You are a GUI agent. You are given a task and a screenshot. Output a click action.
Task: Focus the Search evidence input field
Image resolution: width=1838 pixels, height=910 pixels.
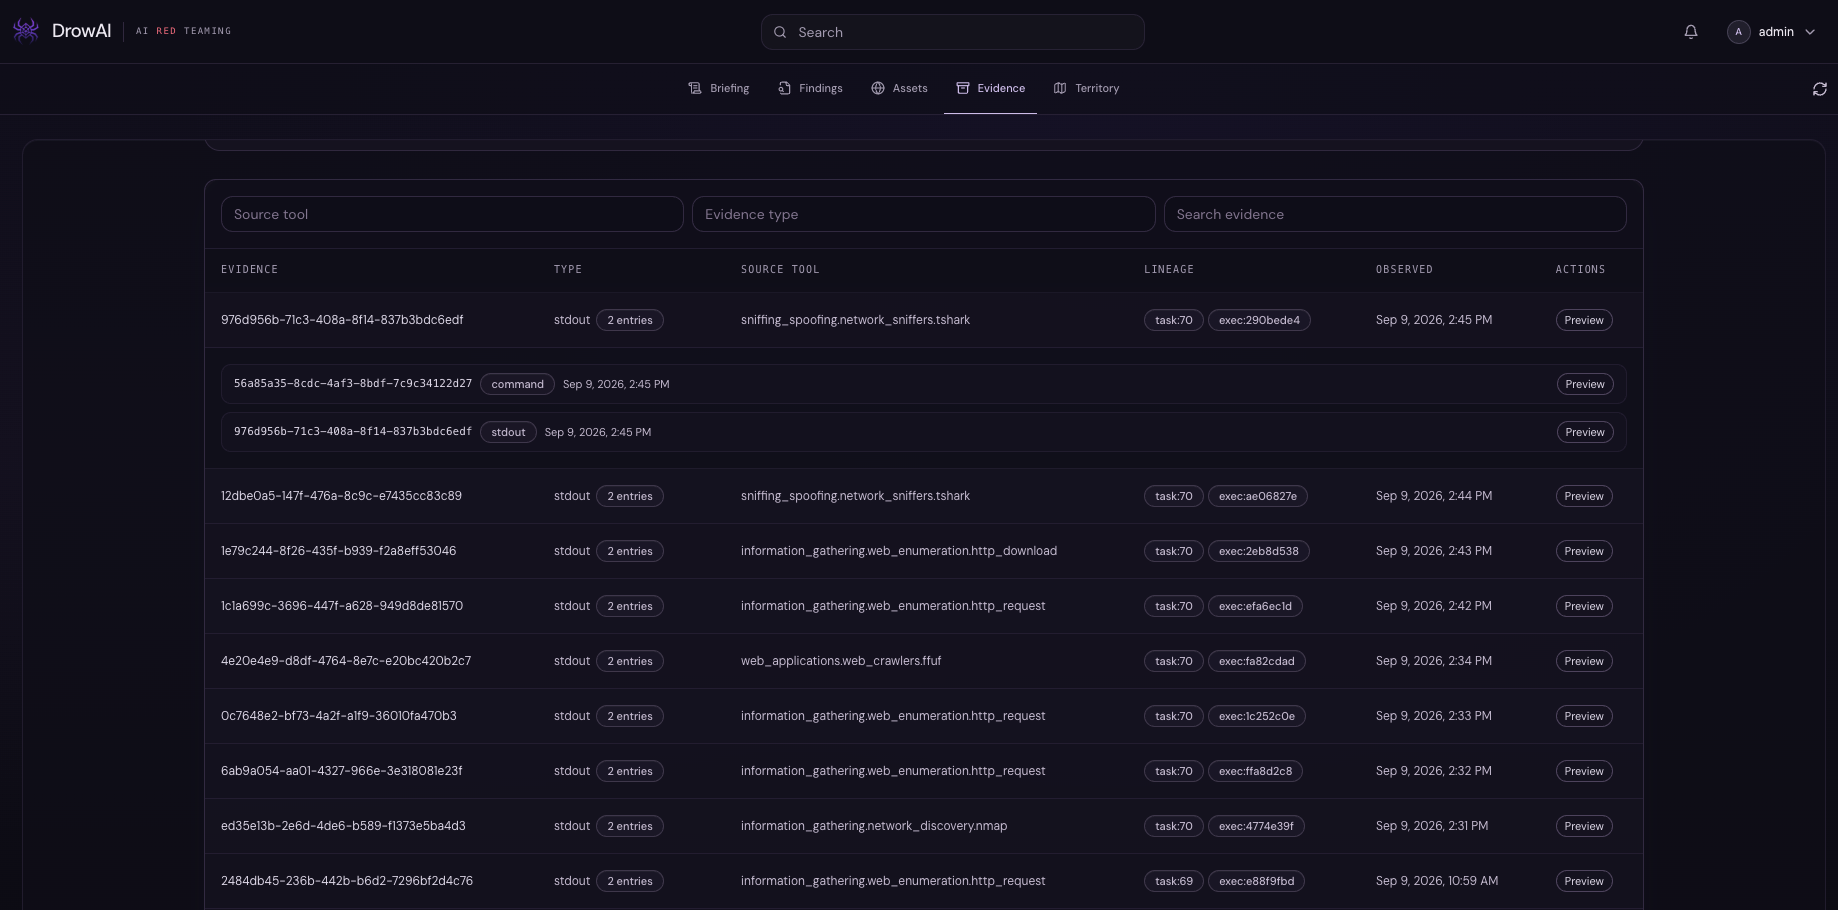[1395, 214]
